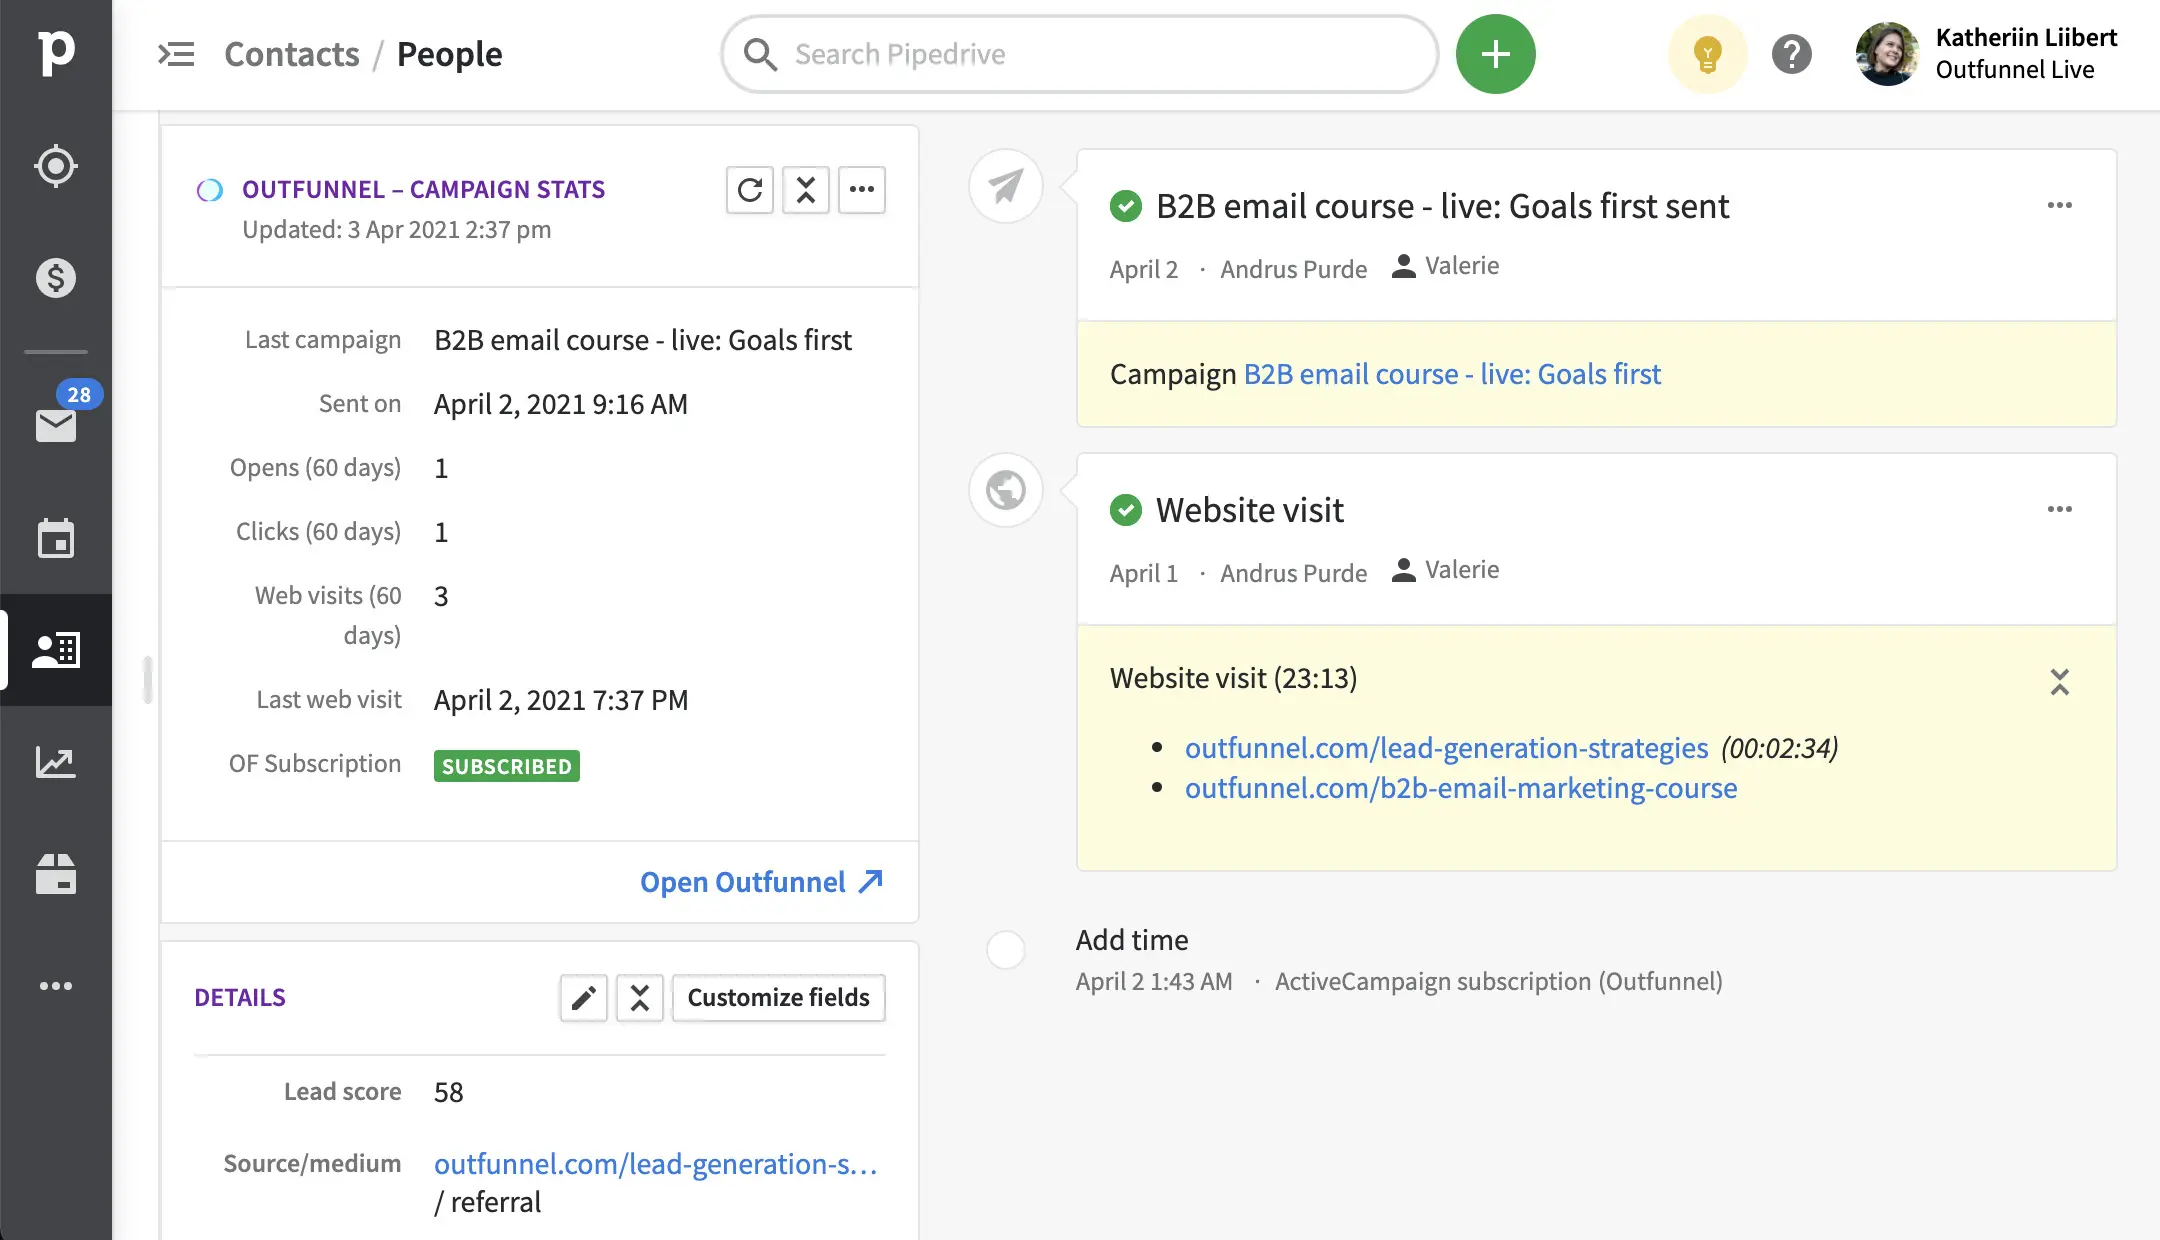2160x1240 pixels.
Task: Collapse the Outfunnel Campaign Stats panel
Action: (806, 189)
